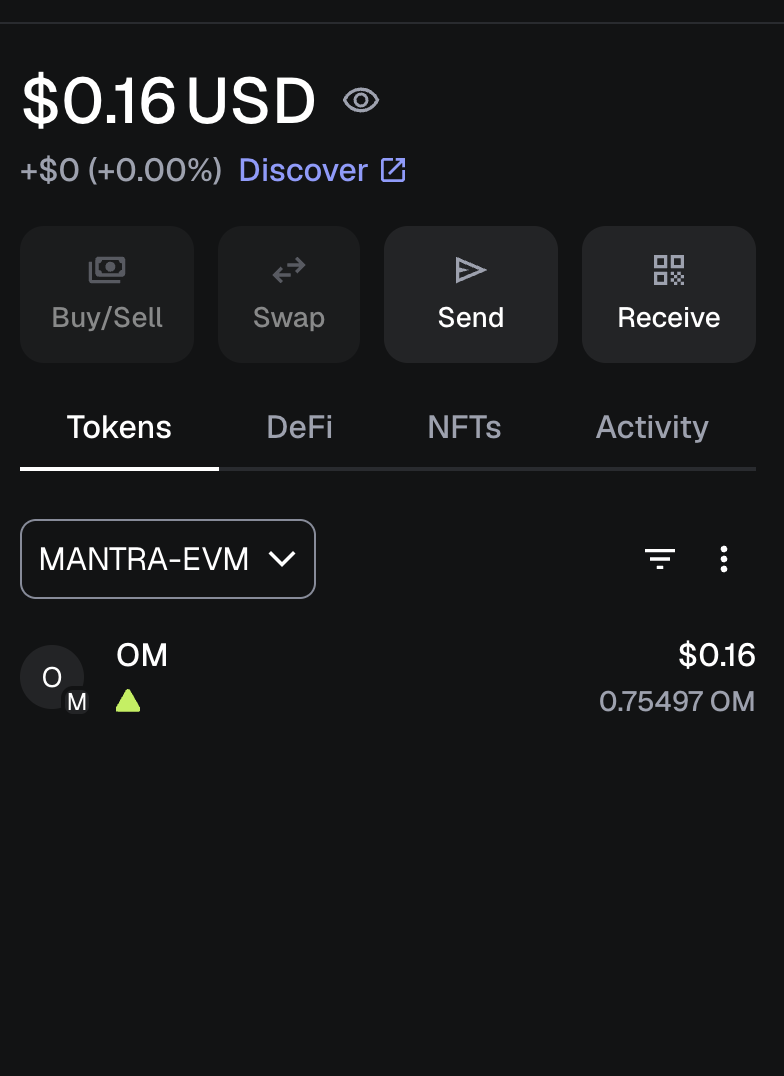View the Activity tab
Image resolution: width=784 pixels, height=1076 pixels.
(x=652, y=428)
